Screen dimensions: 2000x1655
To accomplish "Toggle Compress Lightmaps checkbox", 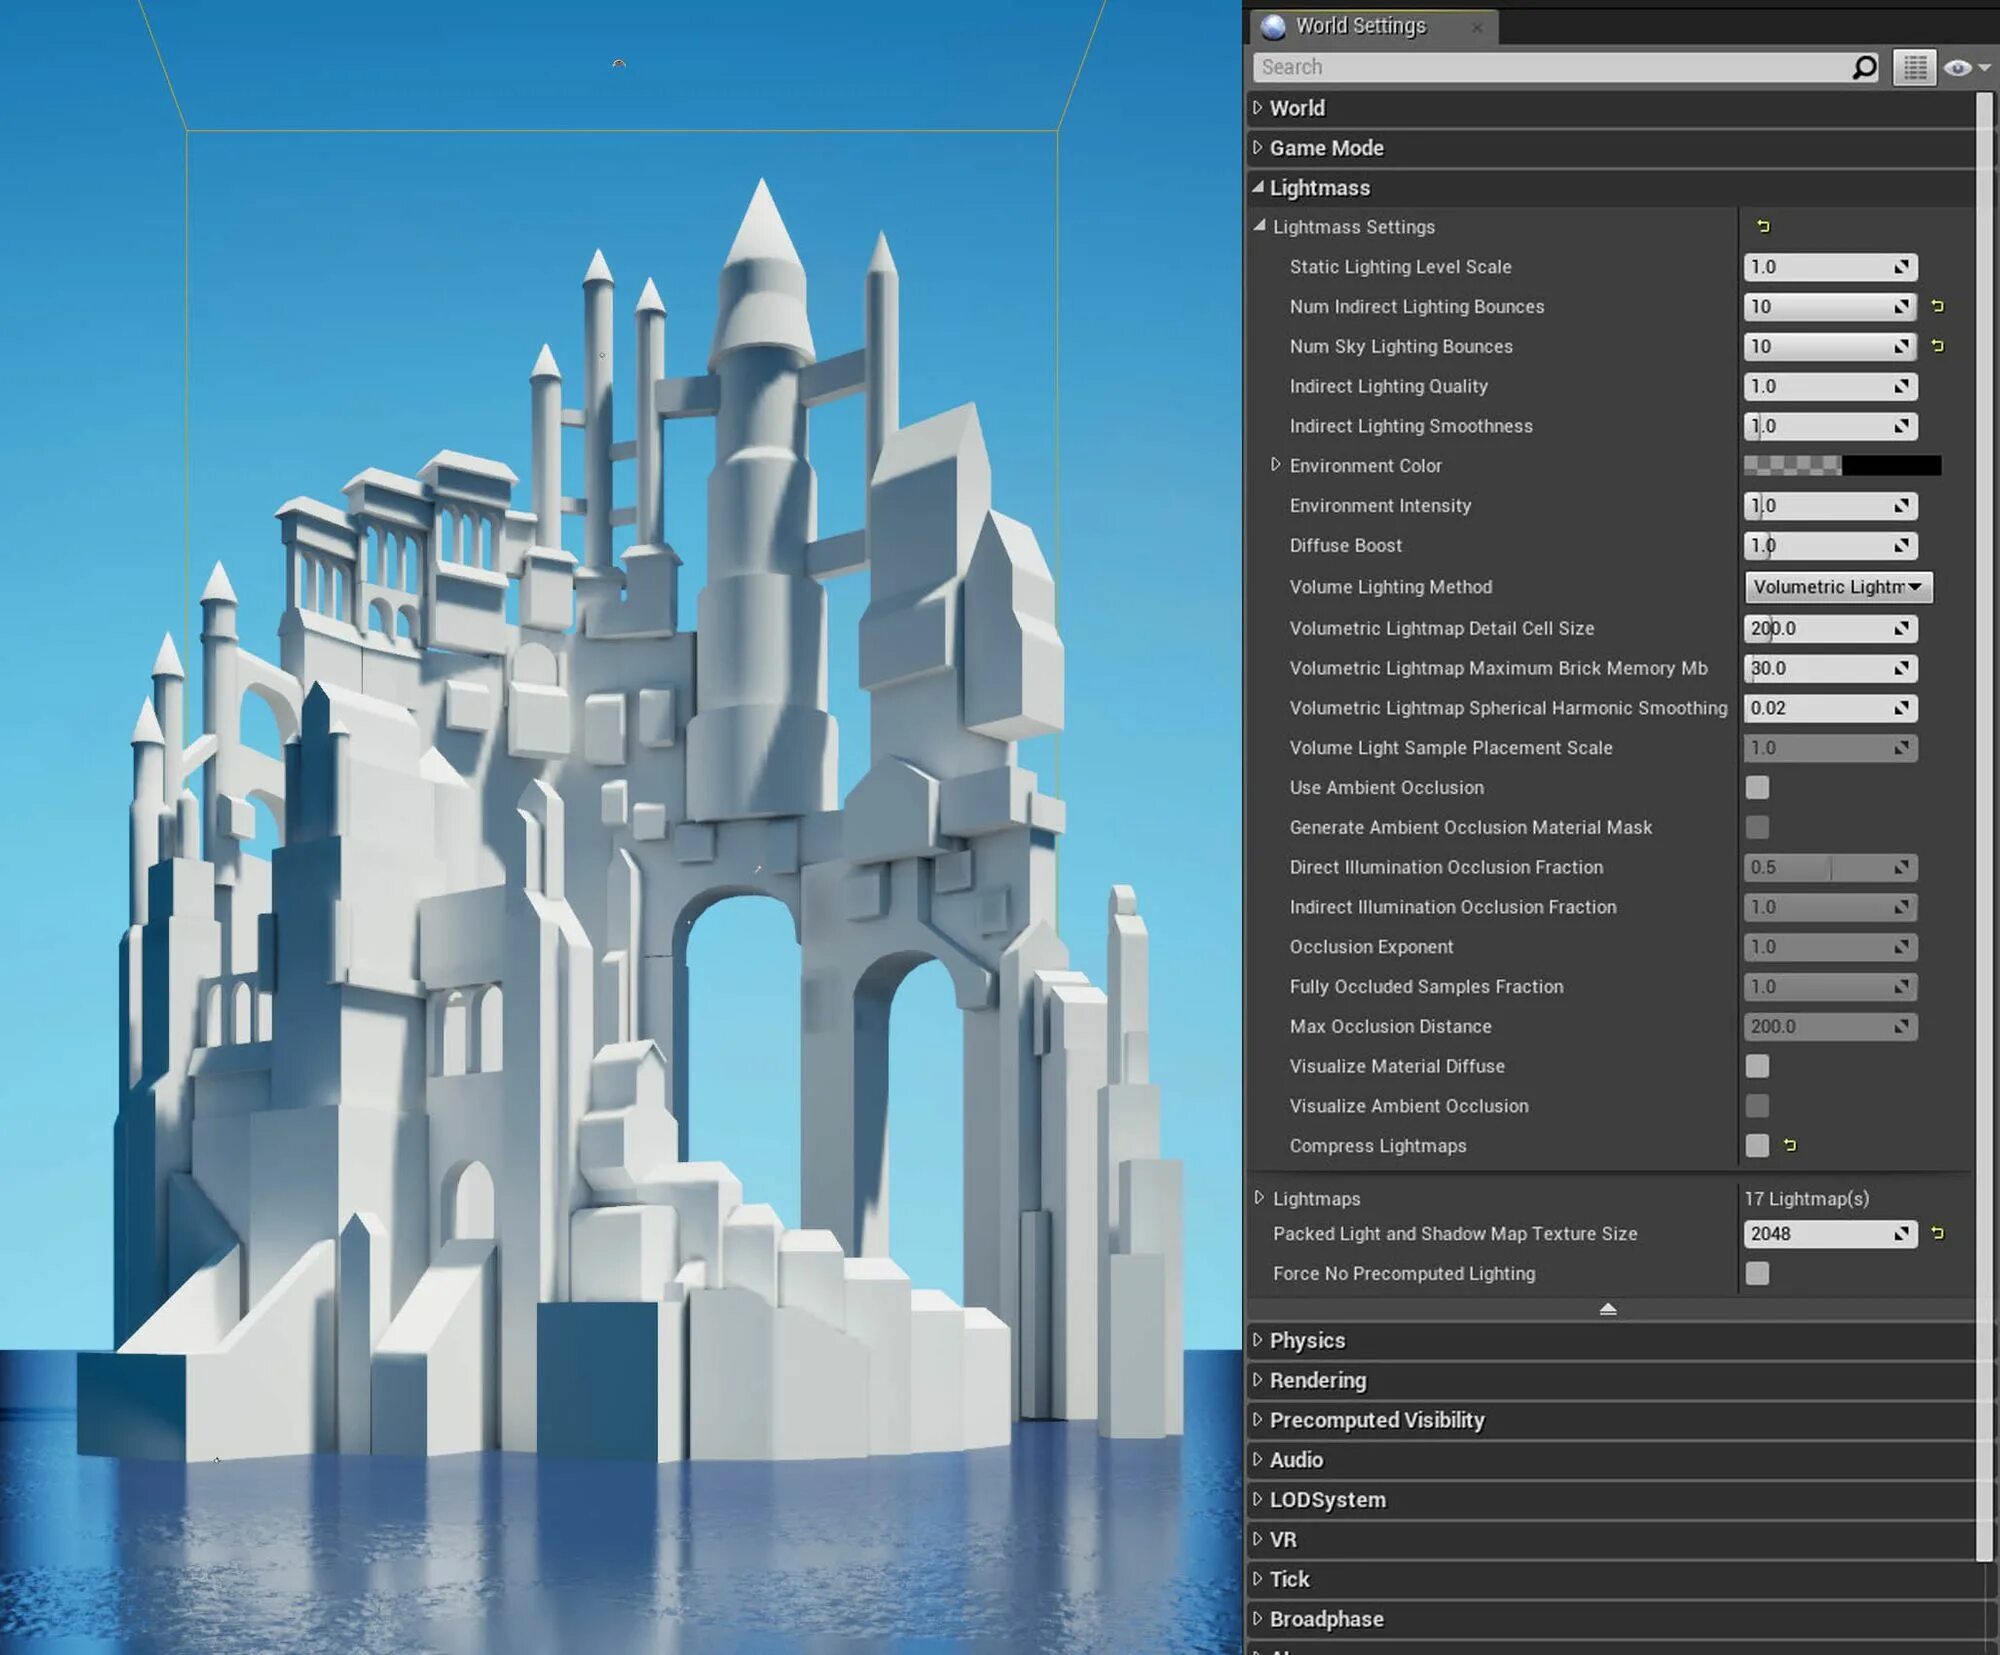I will pos(1757,1145).
